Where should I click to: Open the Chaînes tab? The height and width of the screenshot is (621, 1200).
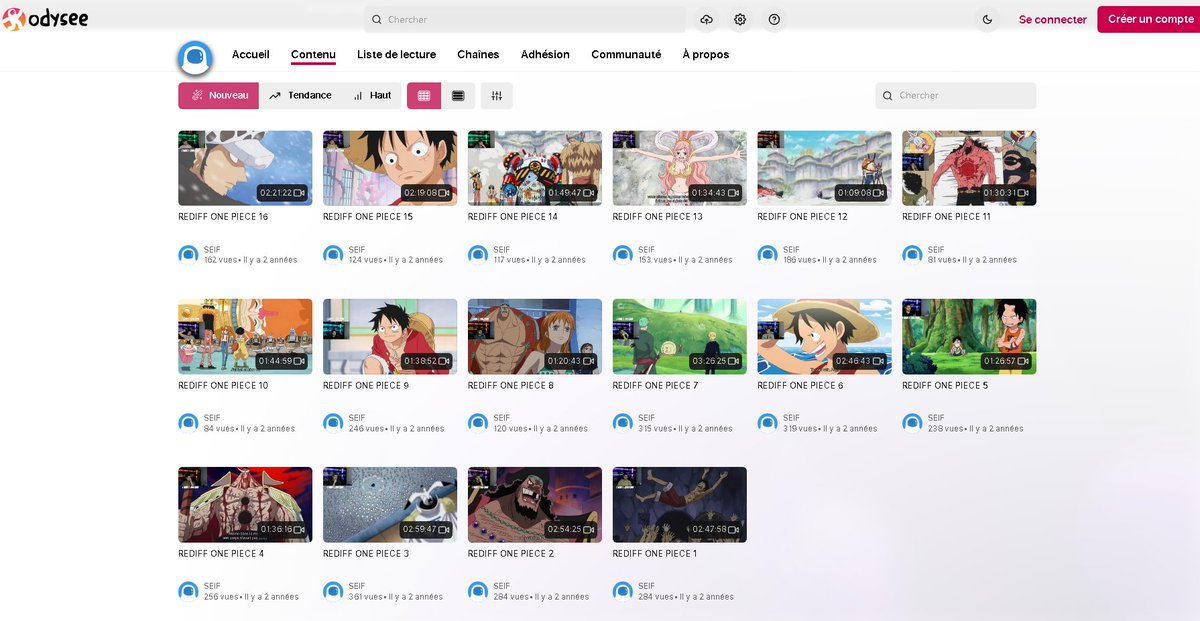pos(478,55)
